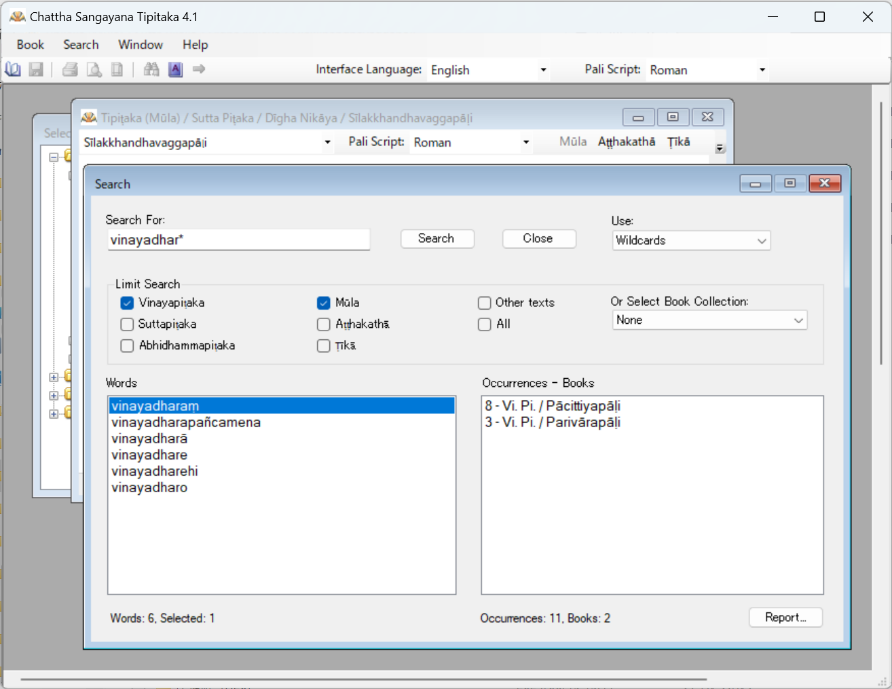This screenshot has height=689, width=892.
Task: Click the grey right arrow toolbar icon
Action: pyautogui.click(x=199, y=69)
